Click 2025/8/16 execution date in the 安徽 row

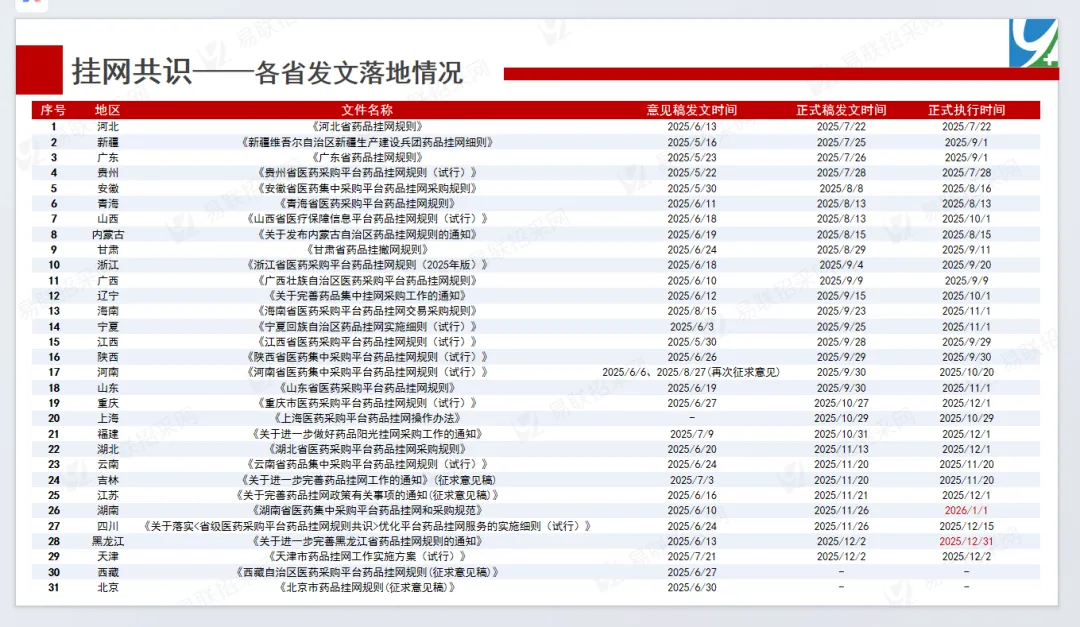[966, 188]
